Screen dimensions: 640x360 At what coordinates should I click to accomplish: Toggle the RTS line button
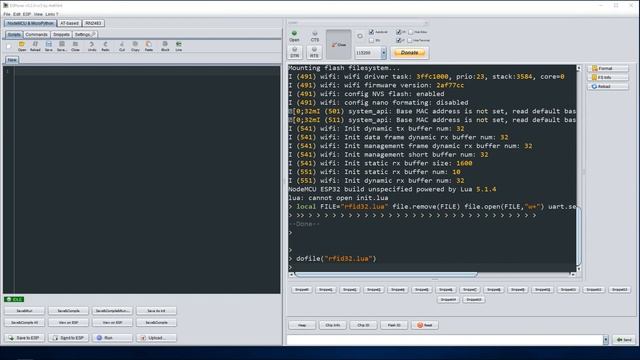tap(314, 52)
